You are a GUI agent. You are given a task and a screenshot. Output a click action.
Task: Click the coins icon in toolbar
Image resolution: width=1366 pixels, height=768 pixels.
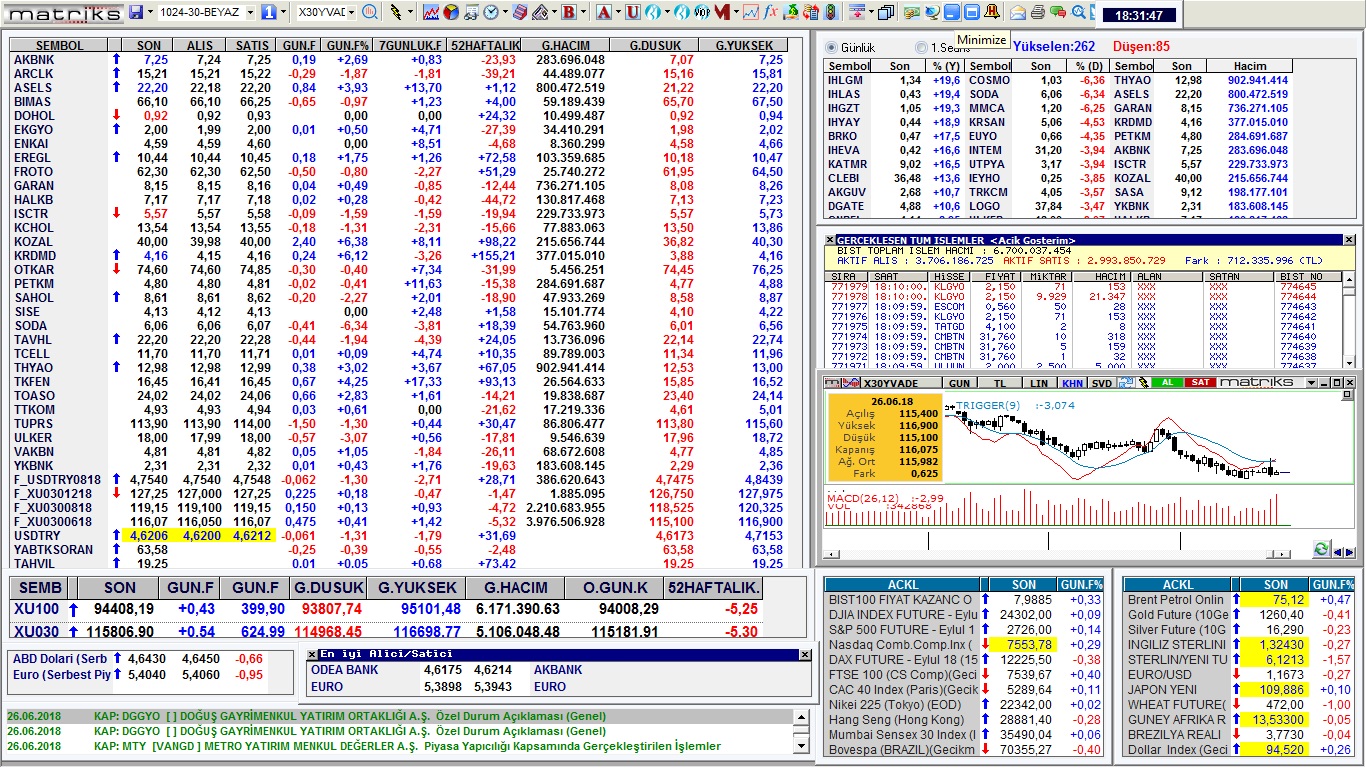[911, 12]
